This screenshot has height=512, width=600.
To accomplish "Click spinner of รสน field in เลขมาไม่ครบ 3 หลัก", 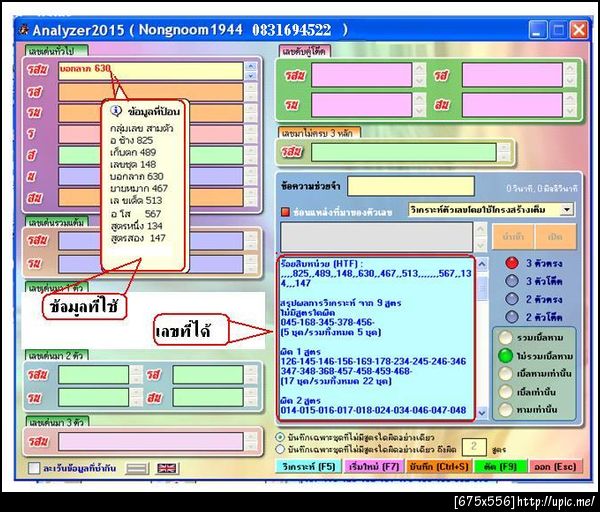I will coord(504,152).
